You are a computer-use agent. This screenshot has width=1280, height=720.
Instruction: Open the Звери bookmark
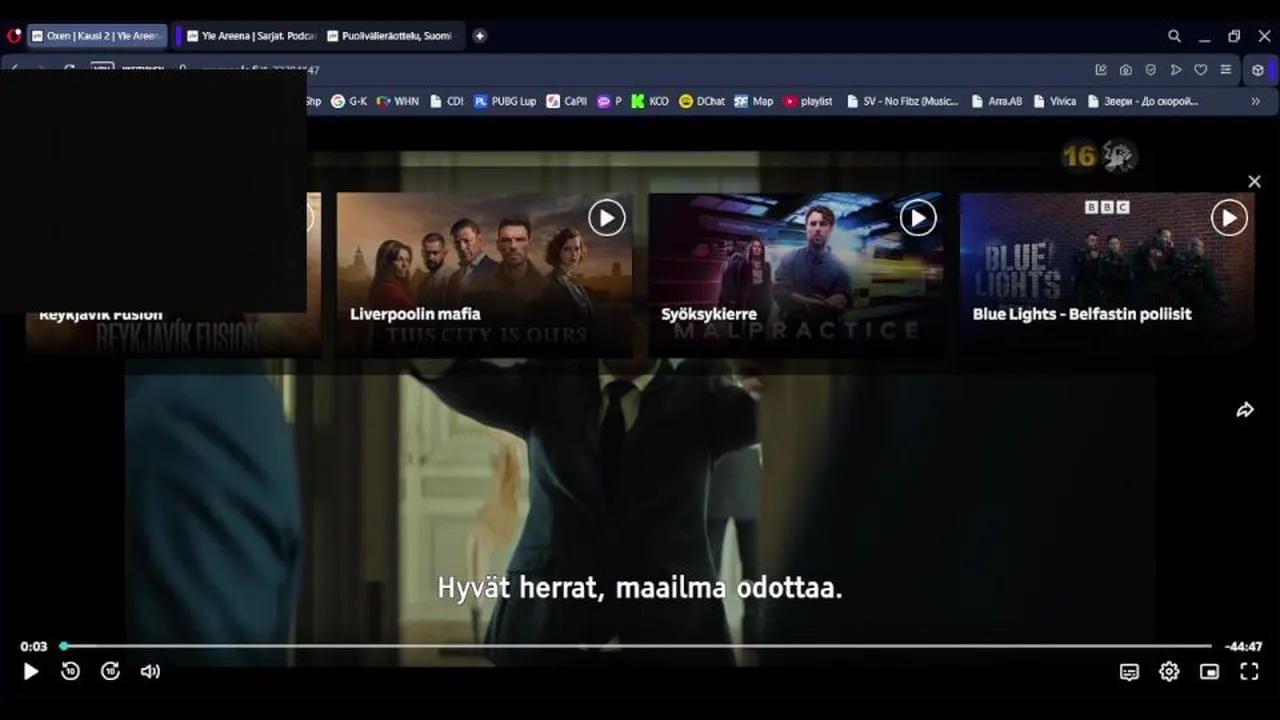1143,101
